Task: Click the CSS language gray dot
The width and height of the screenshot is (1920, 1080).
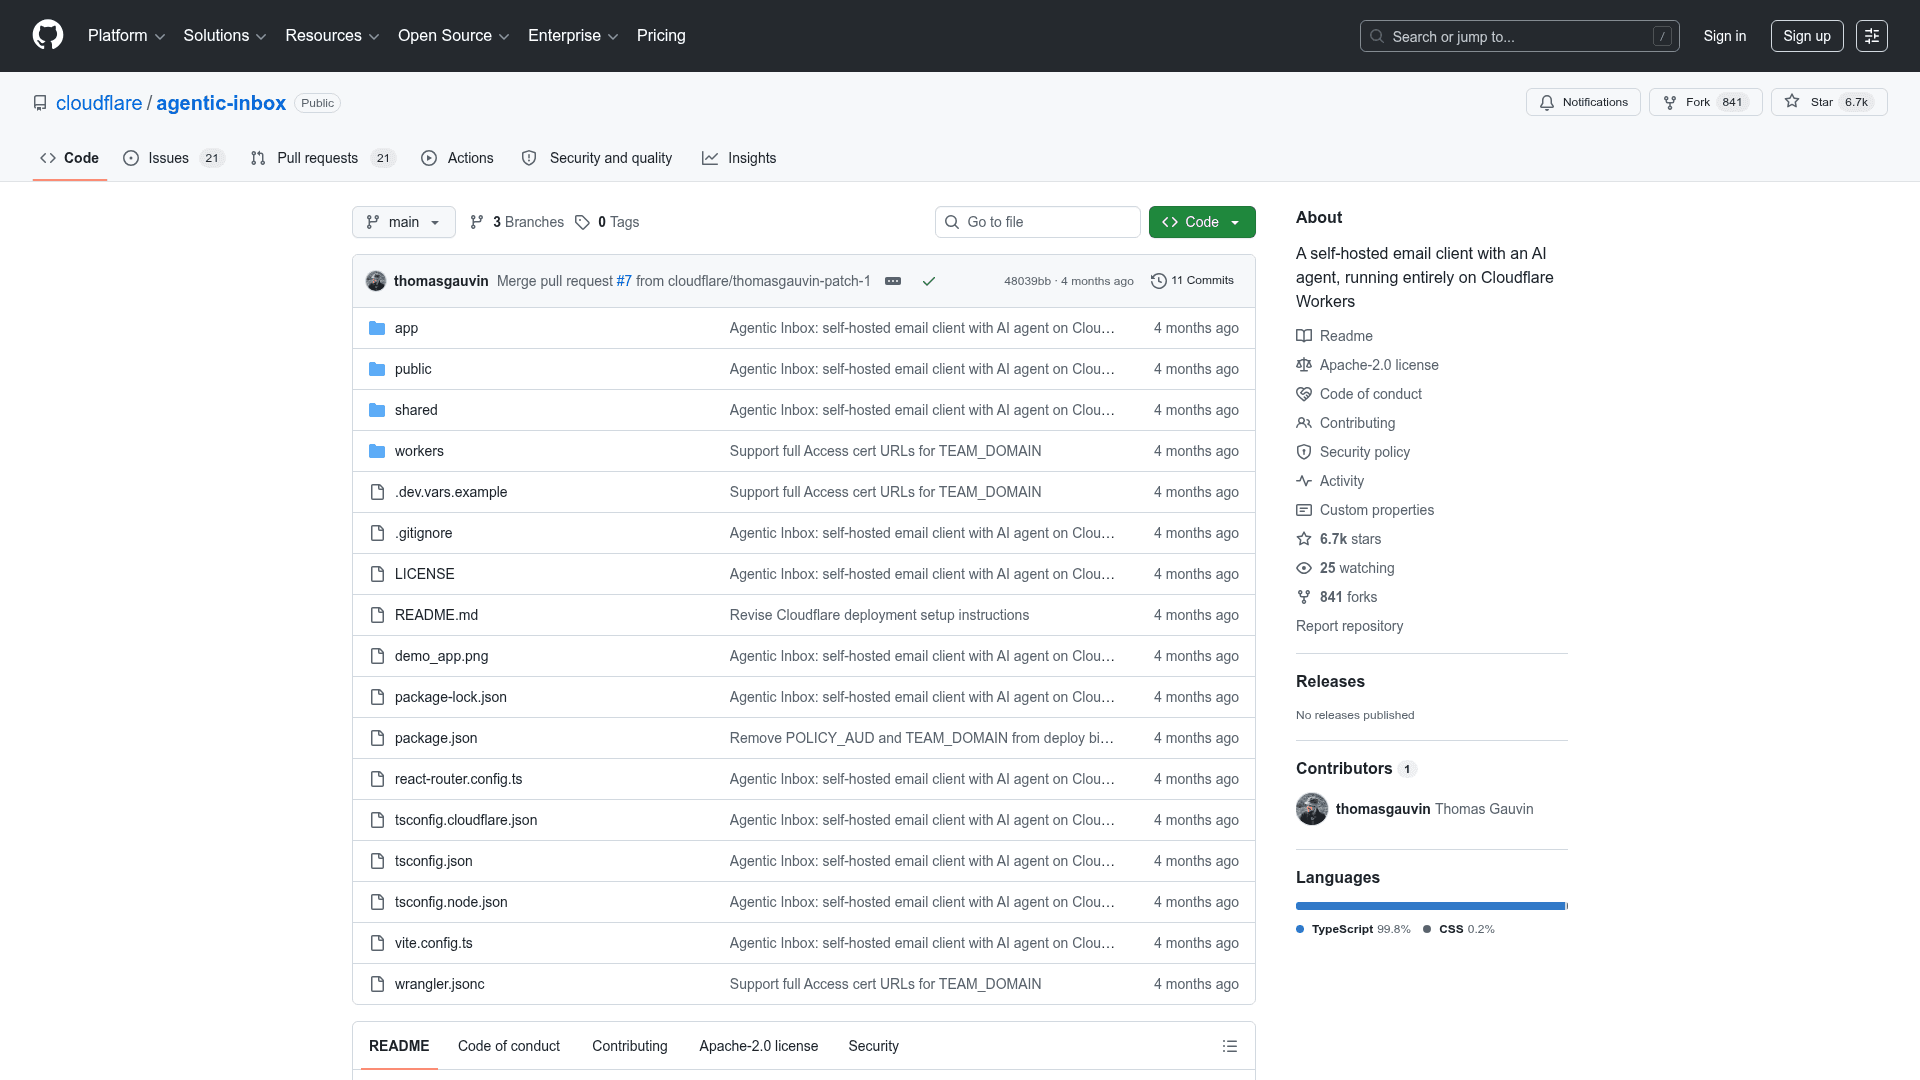Action: [x=1427, y=929]
